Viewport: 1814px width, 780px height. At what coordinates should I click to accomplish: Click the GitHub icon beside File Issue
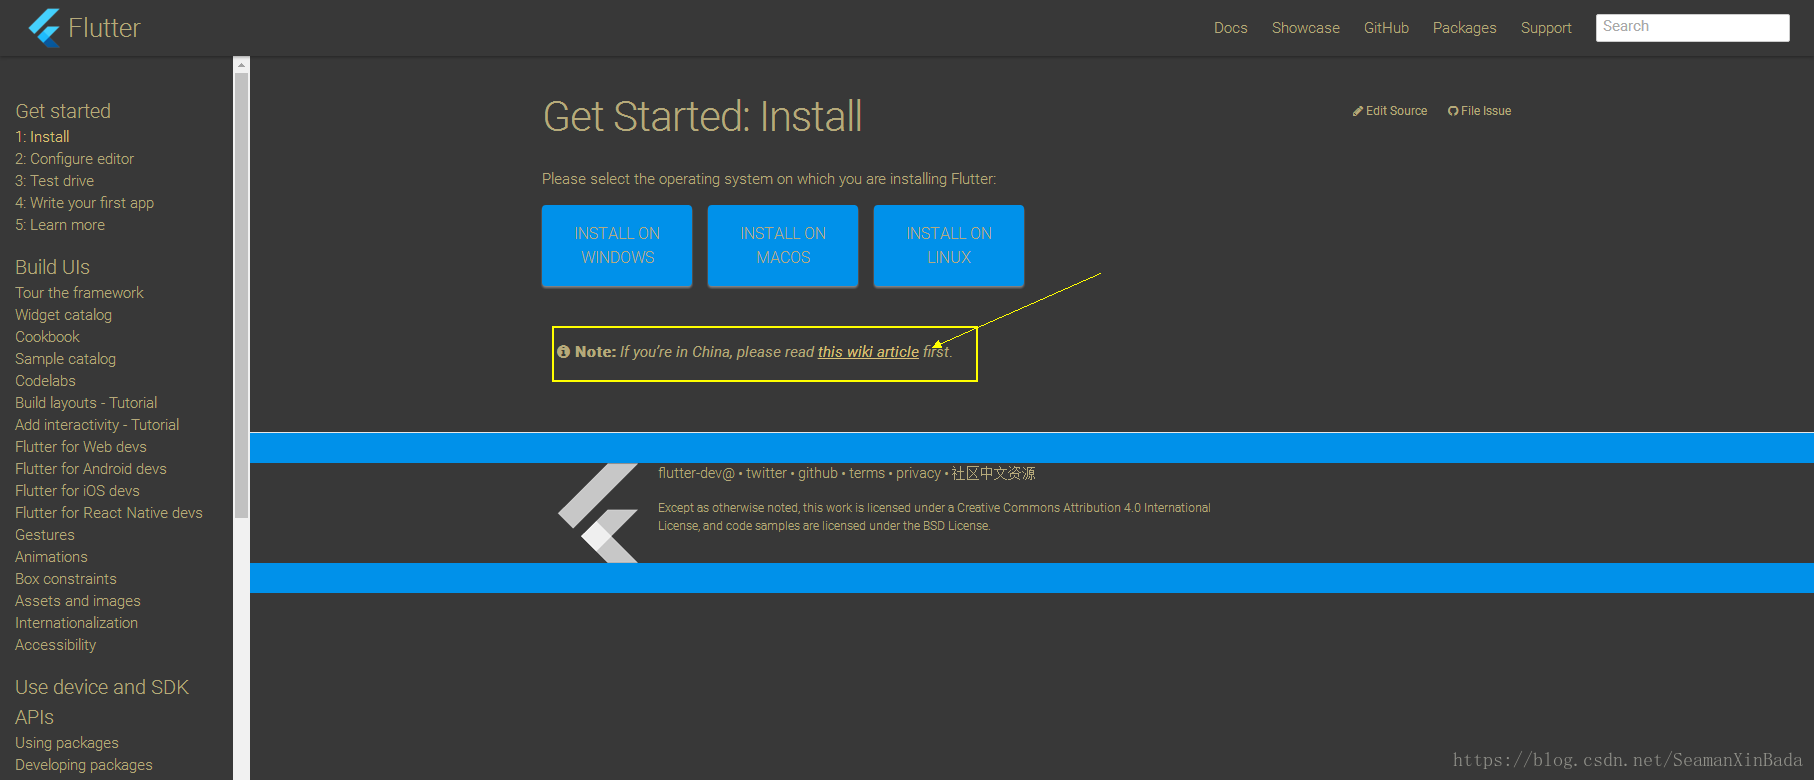1453,111
